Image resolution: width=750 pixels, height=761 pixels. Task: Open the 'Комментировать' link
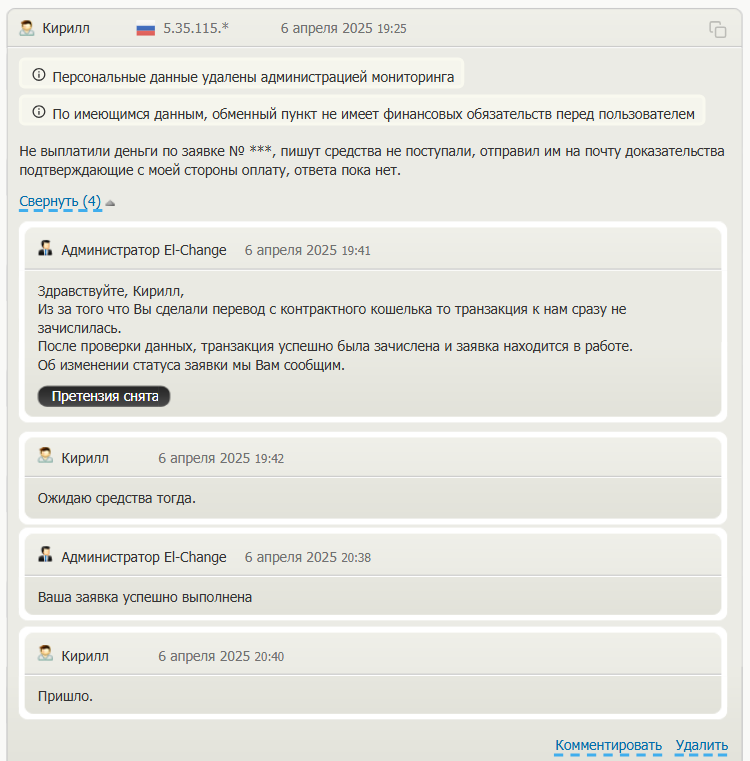[x=608, y=745]
